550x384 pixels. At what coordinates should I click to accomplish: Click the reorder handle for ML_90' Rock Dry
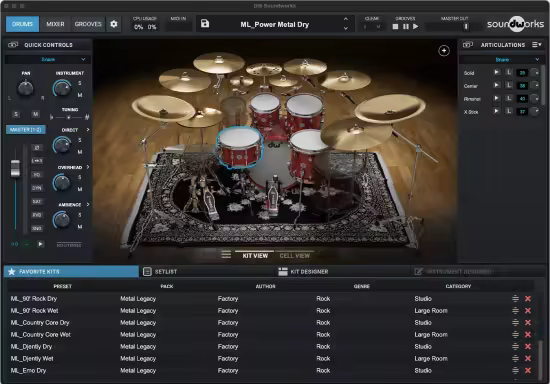pyautogui.click(x=515, y=299)
